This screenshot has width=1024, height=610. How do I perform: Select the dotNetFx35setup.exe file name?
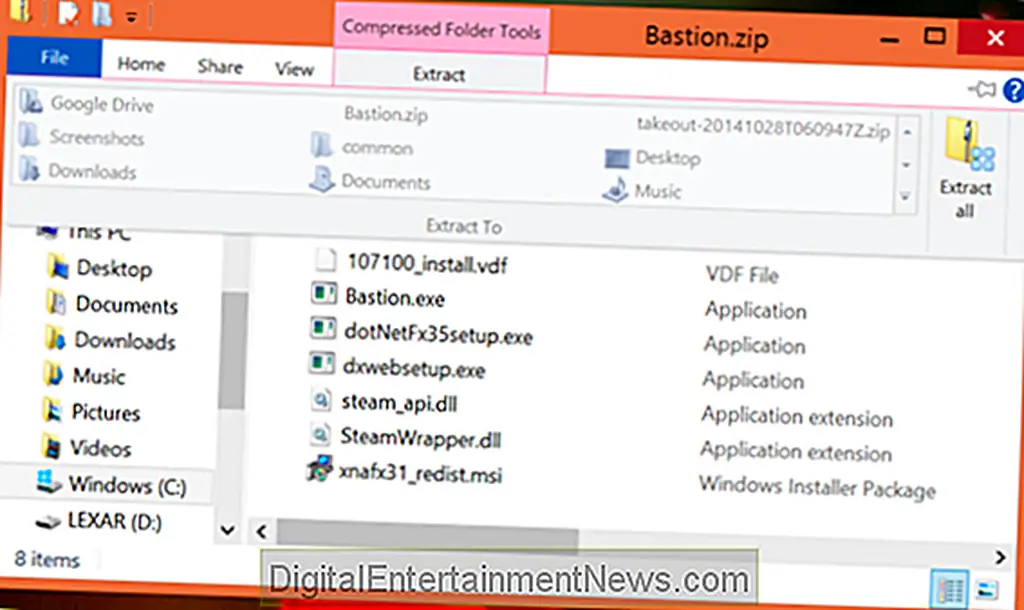coord(438,333)
